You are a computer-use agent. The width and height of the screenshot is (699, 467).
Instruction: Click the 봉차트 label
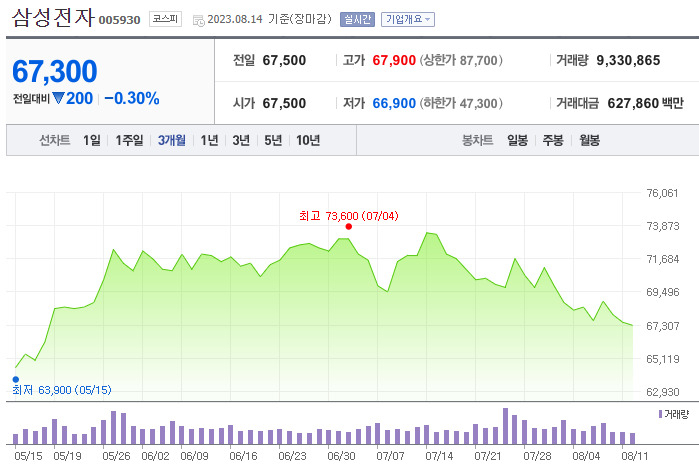477,140
